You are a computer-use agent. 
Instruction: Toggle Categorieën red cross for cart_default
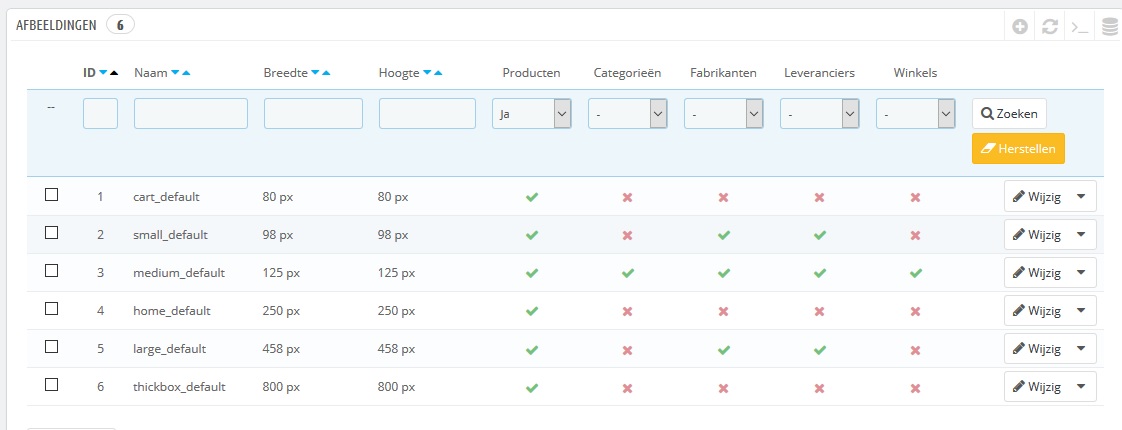click(627, 197)
